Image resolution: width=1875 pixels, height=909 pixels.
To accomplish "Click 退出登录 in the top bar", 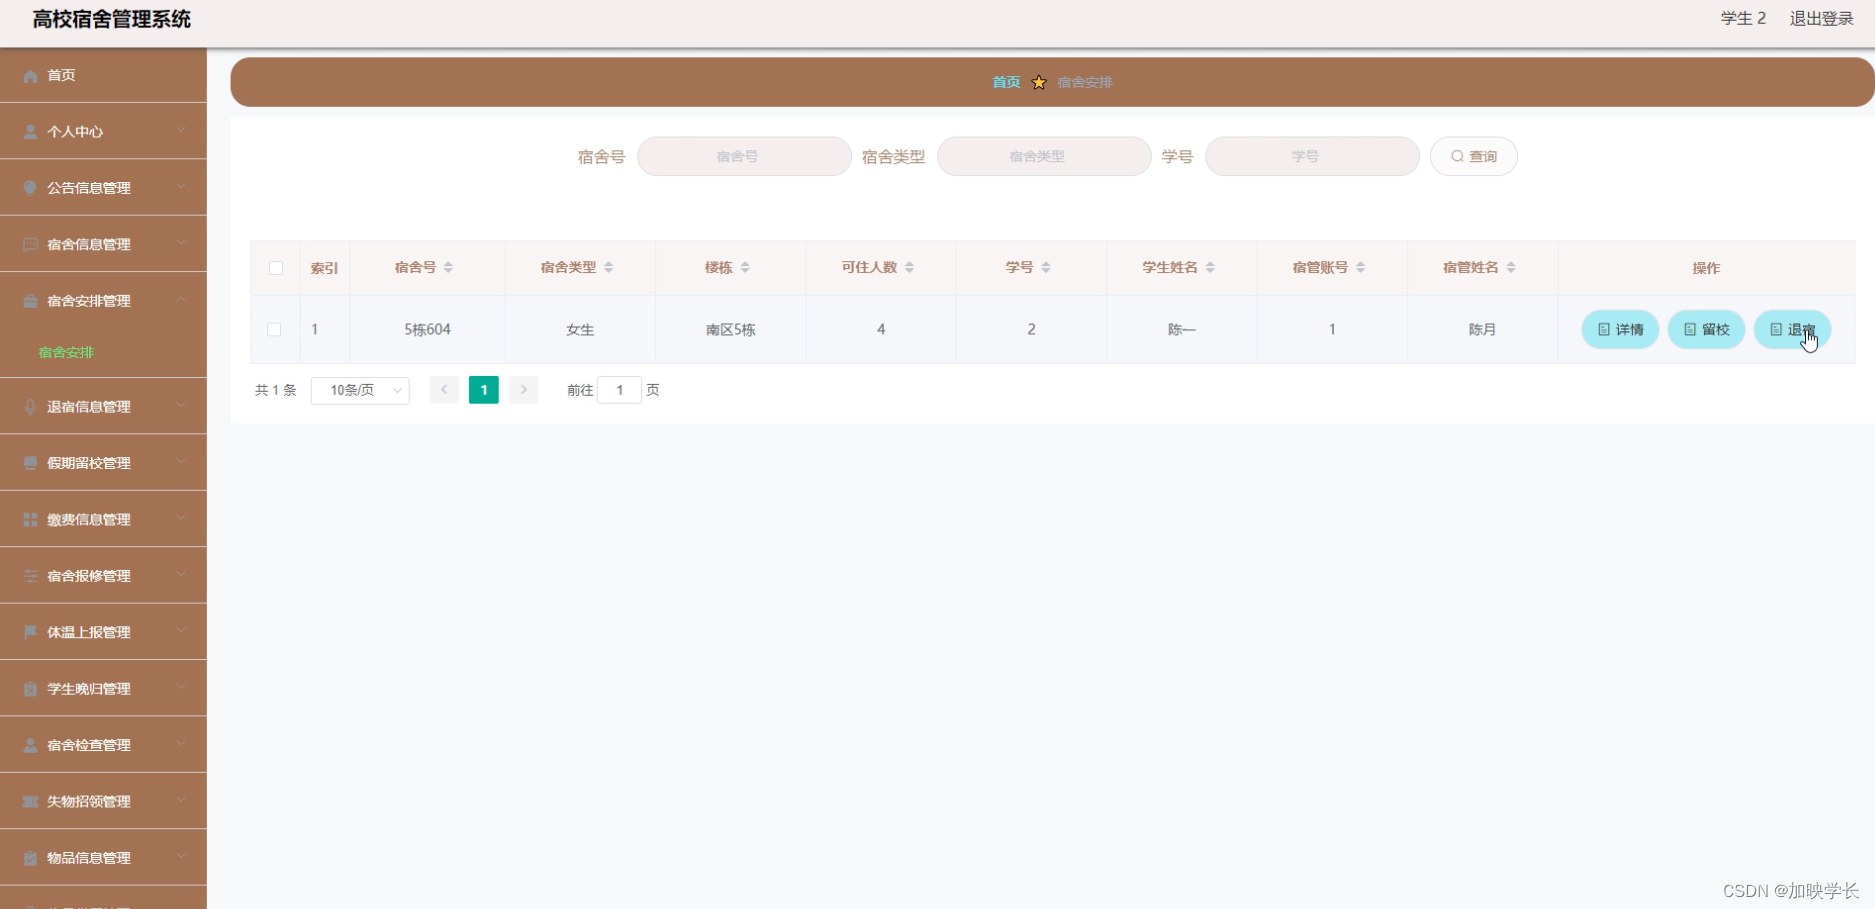I will 1820,17.
